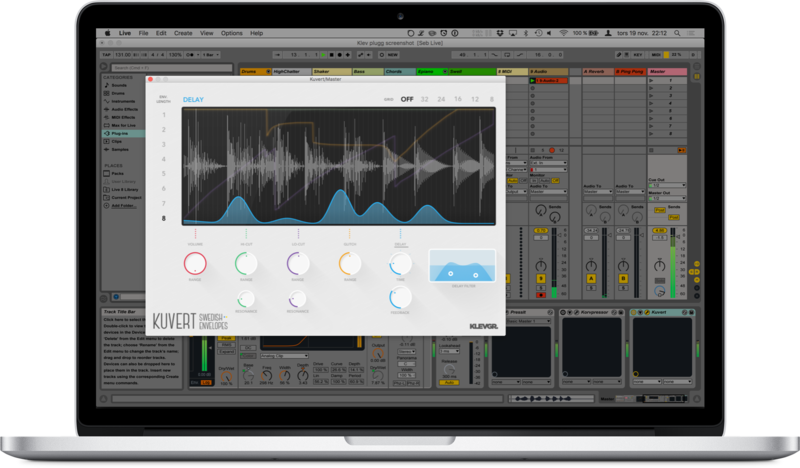Select envelope length 8
The width and height of the screenshot is (800, 468).
click(164, 218)
